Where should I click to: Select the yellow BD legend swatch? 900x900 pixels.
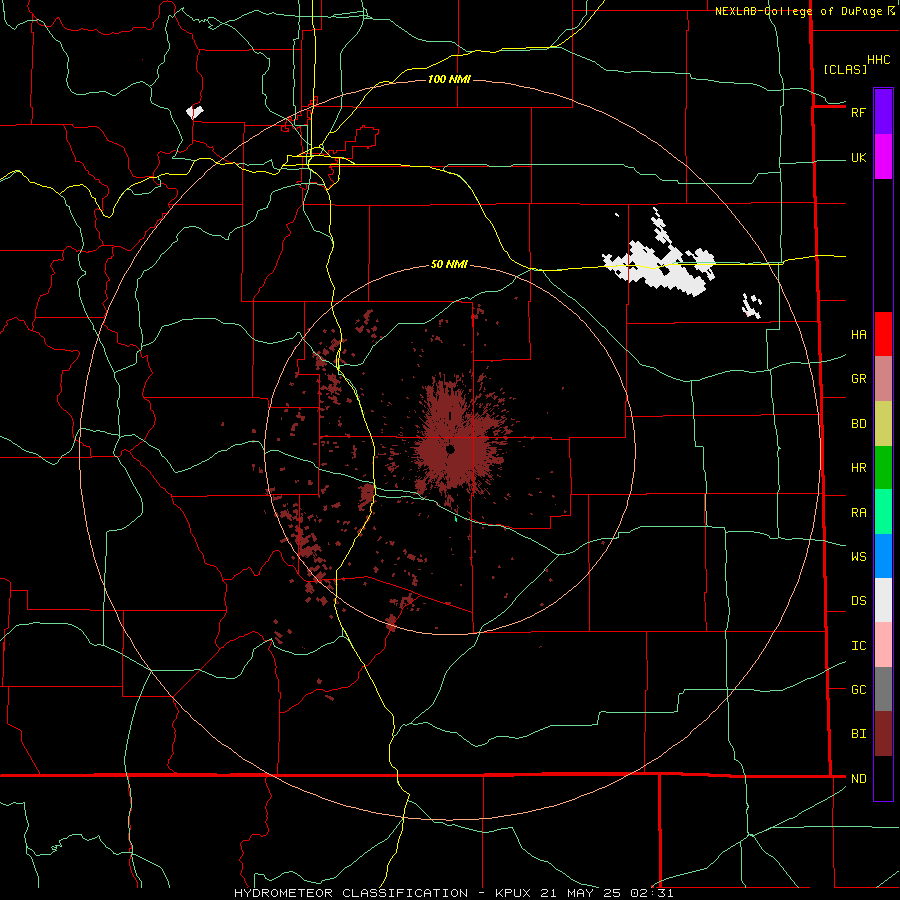coord(883,424)
